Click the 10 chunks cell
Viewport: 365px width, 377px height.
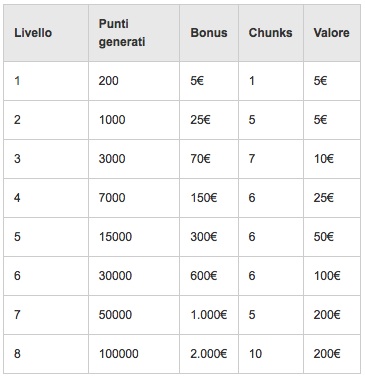coord(271,354)
